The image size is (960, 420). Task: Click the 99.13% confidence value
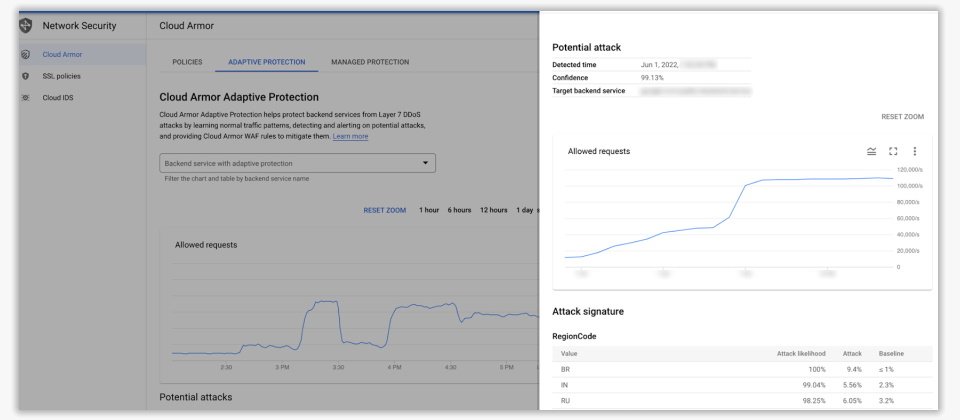click(652, 78)
